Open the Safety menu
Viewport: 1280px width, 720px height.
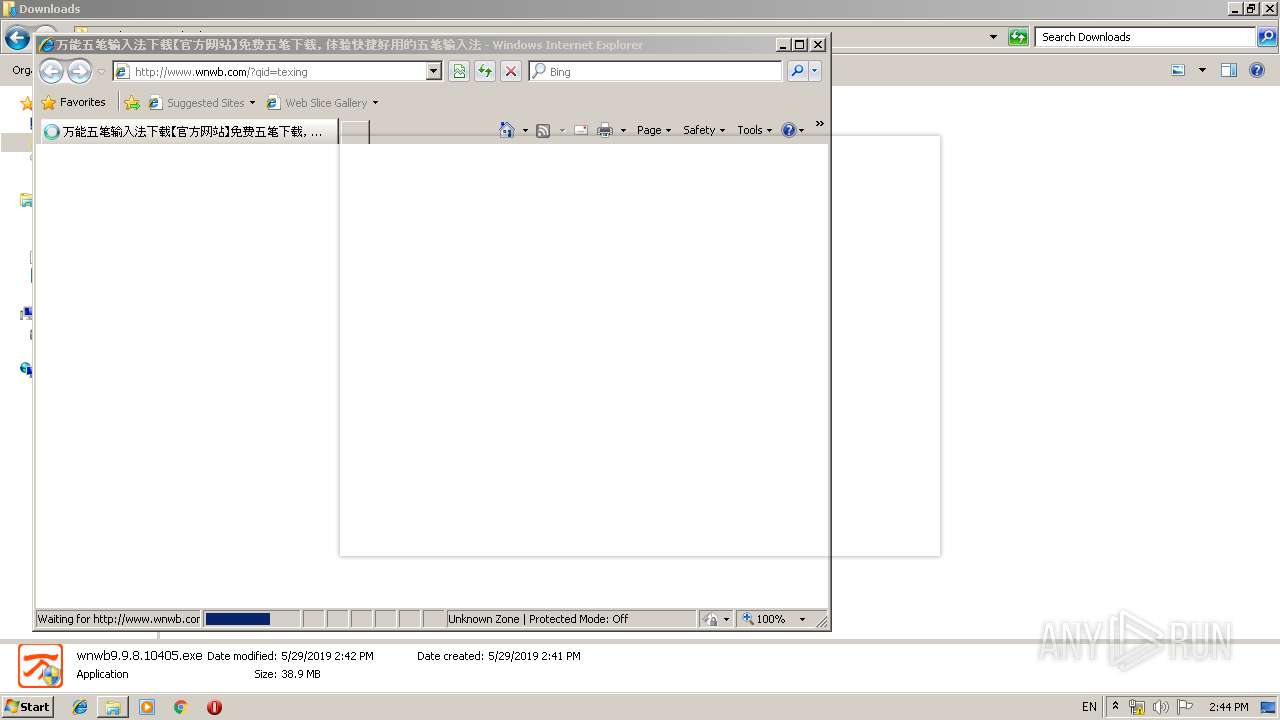pos(704,130)
